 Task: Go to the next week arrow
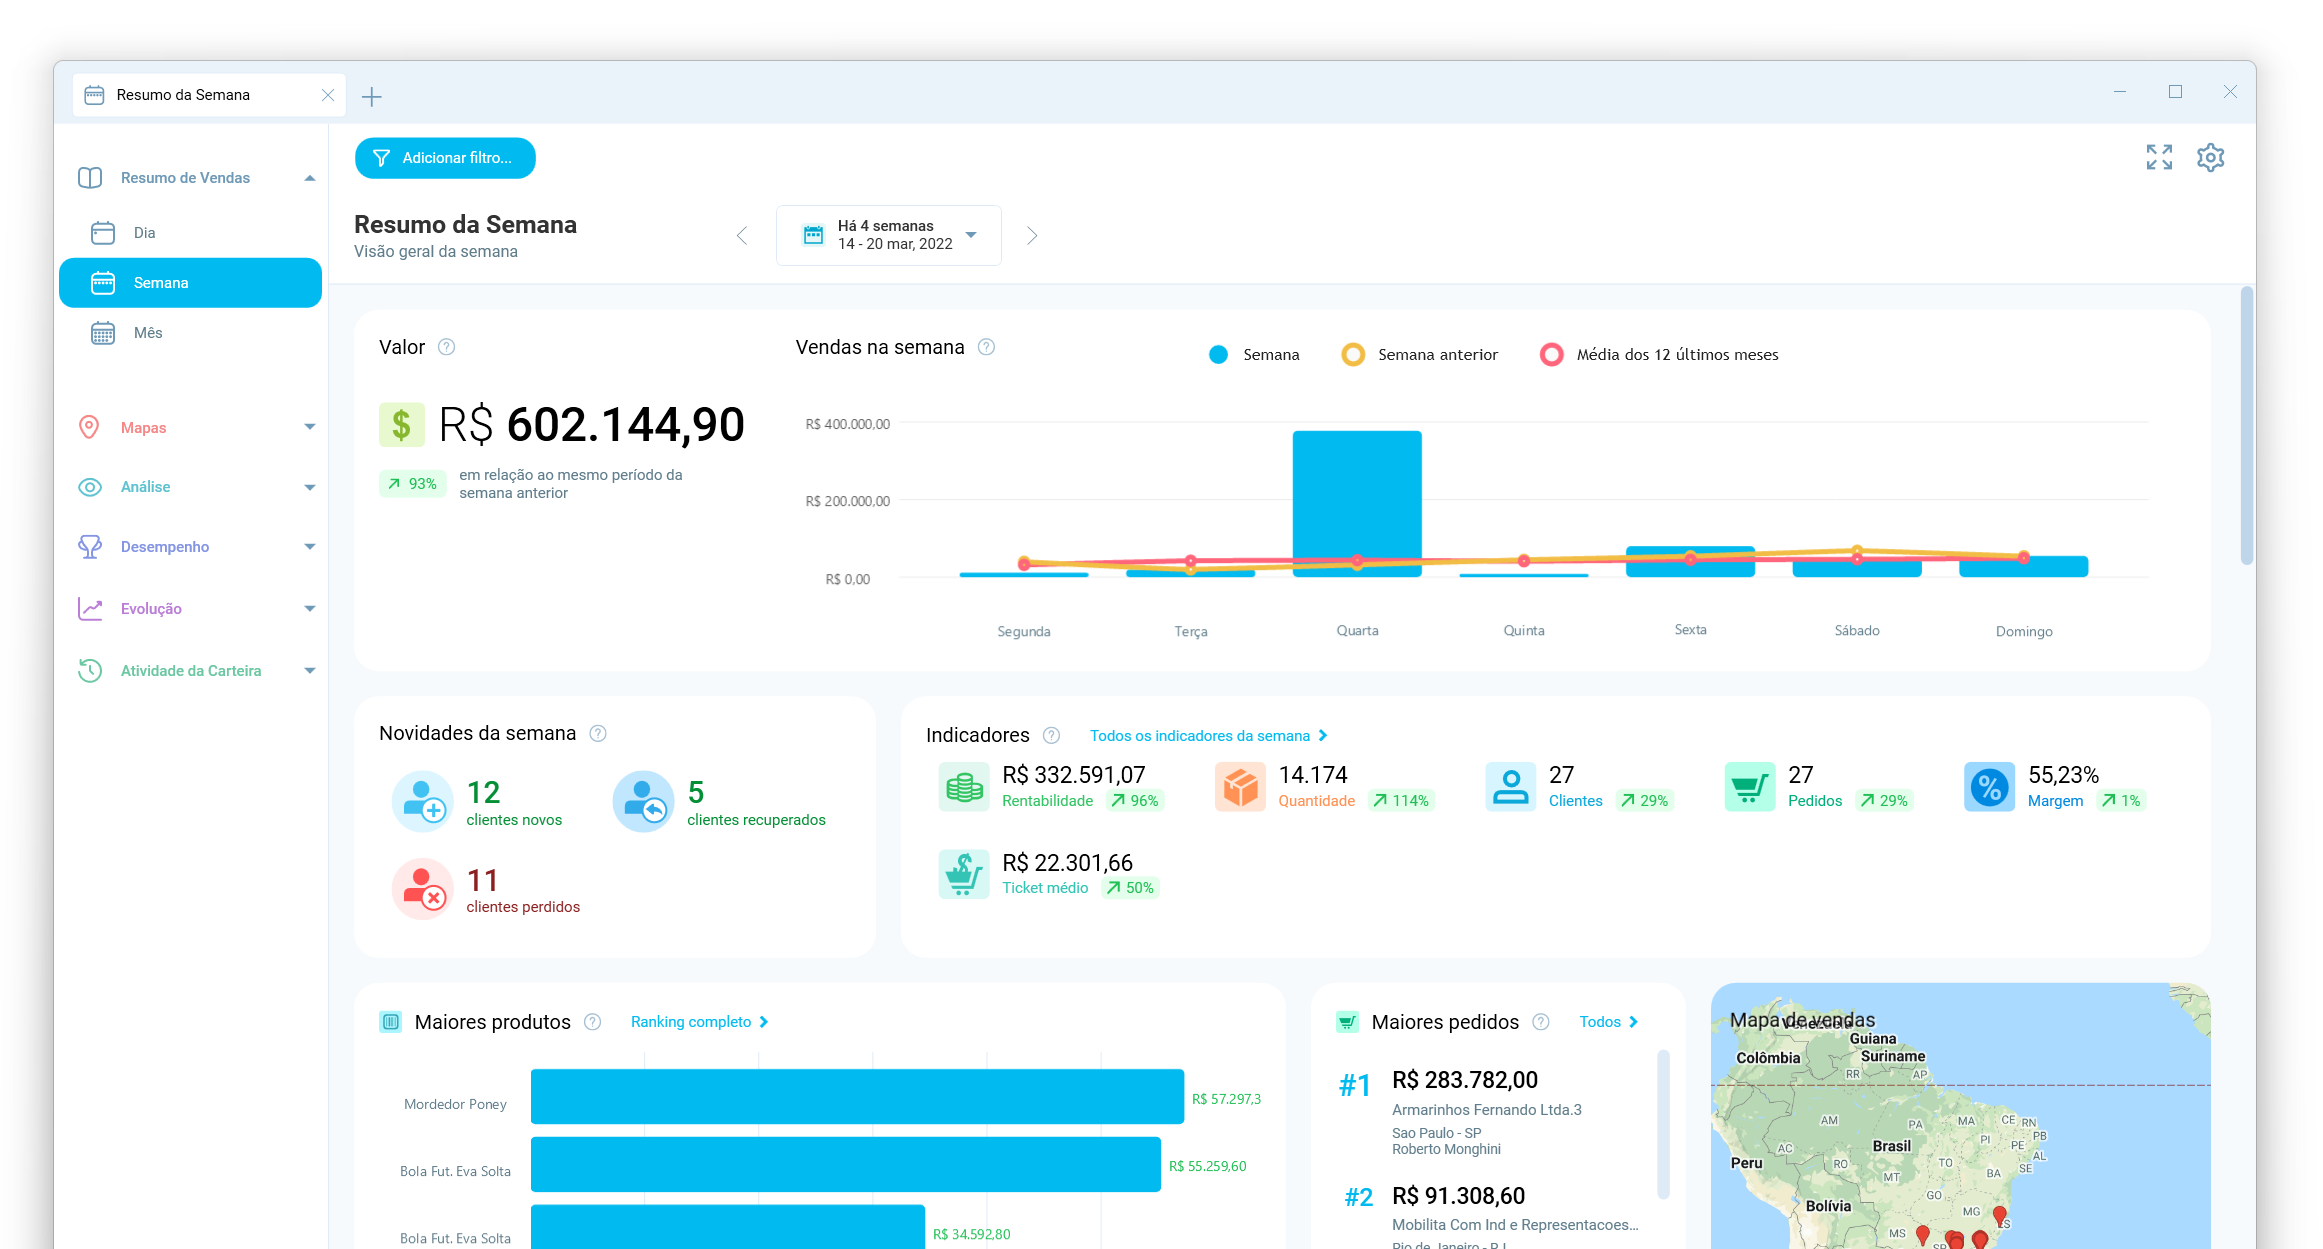(x=1032, y=235)
